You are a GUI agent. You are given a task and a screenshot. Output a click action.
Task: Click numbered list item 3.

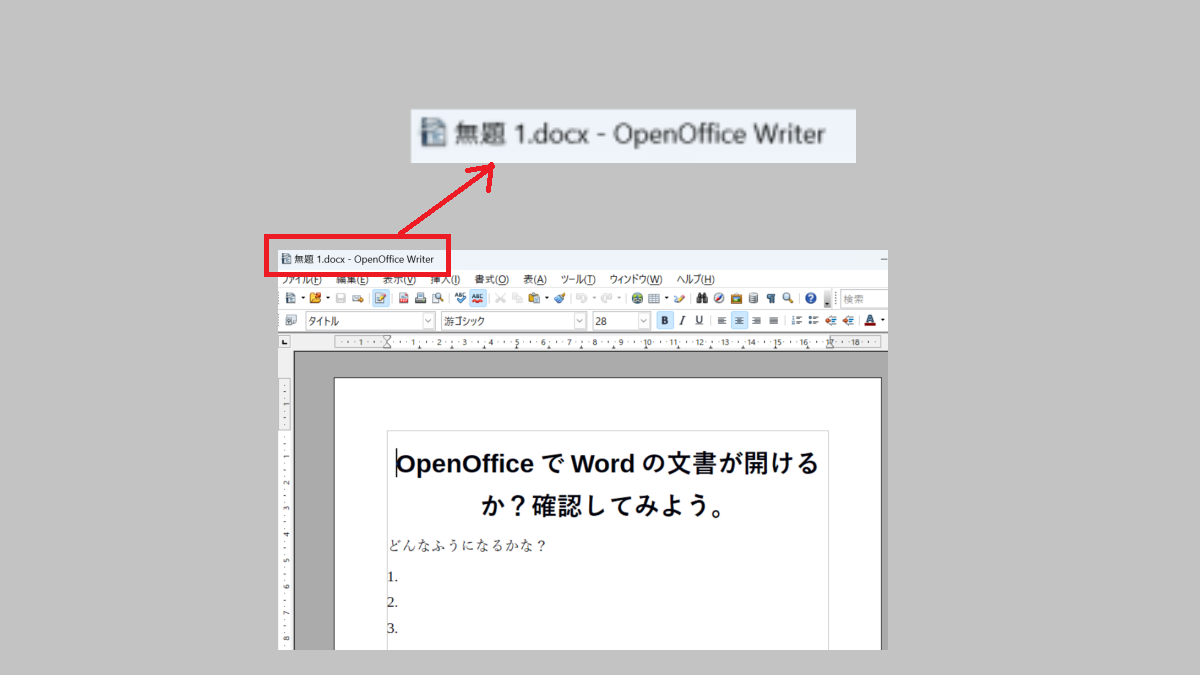(x=393, y=628)
